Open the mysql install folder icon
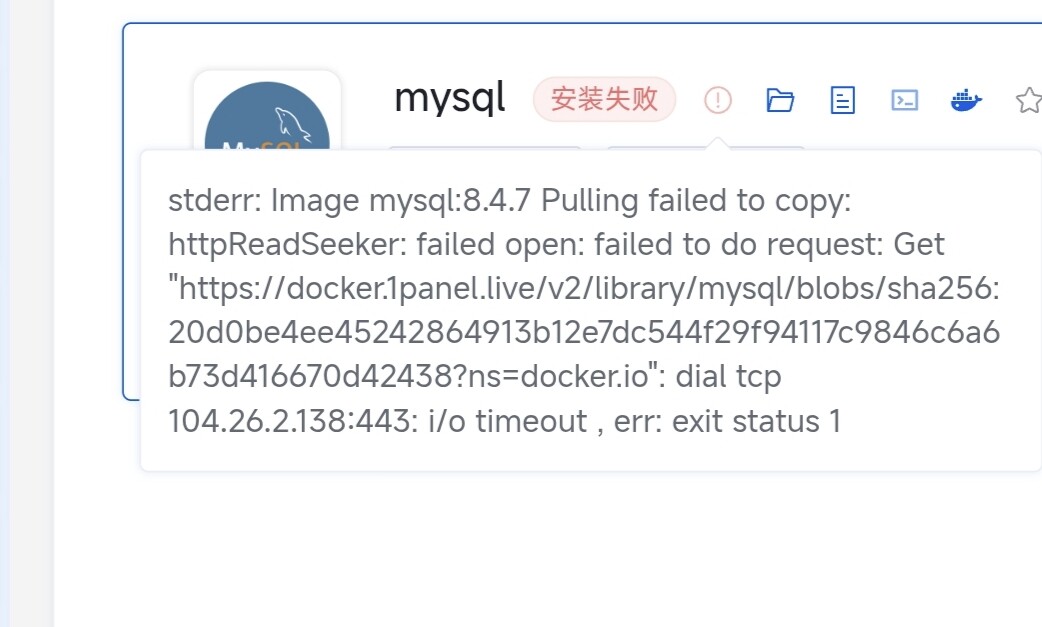This screenshot has width=1042, height=627. (780, 100)
